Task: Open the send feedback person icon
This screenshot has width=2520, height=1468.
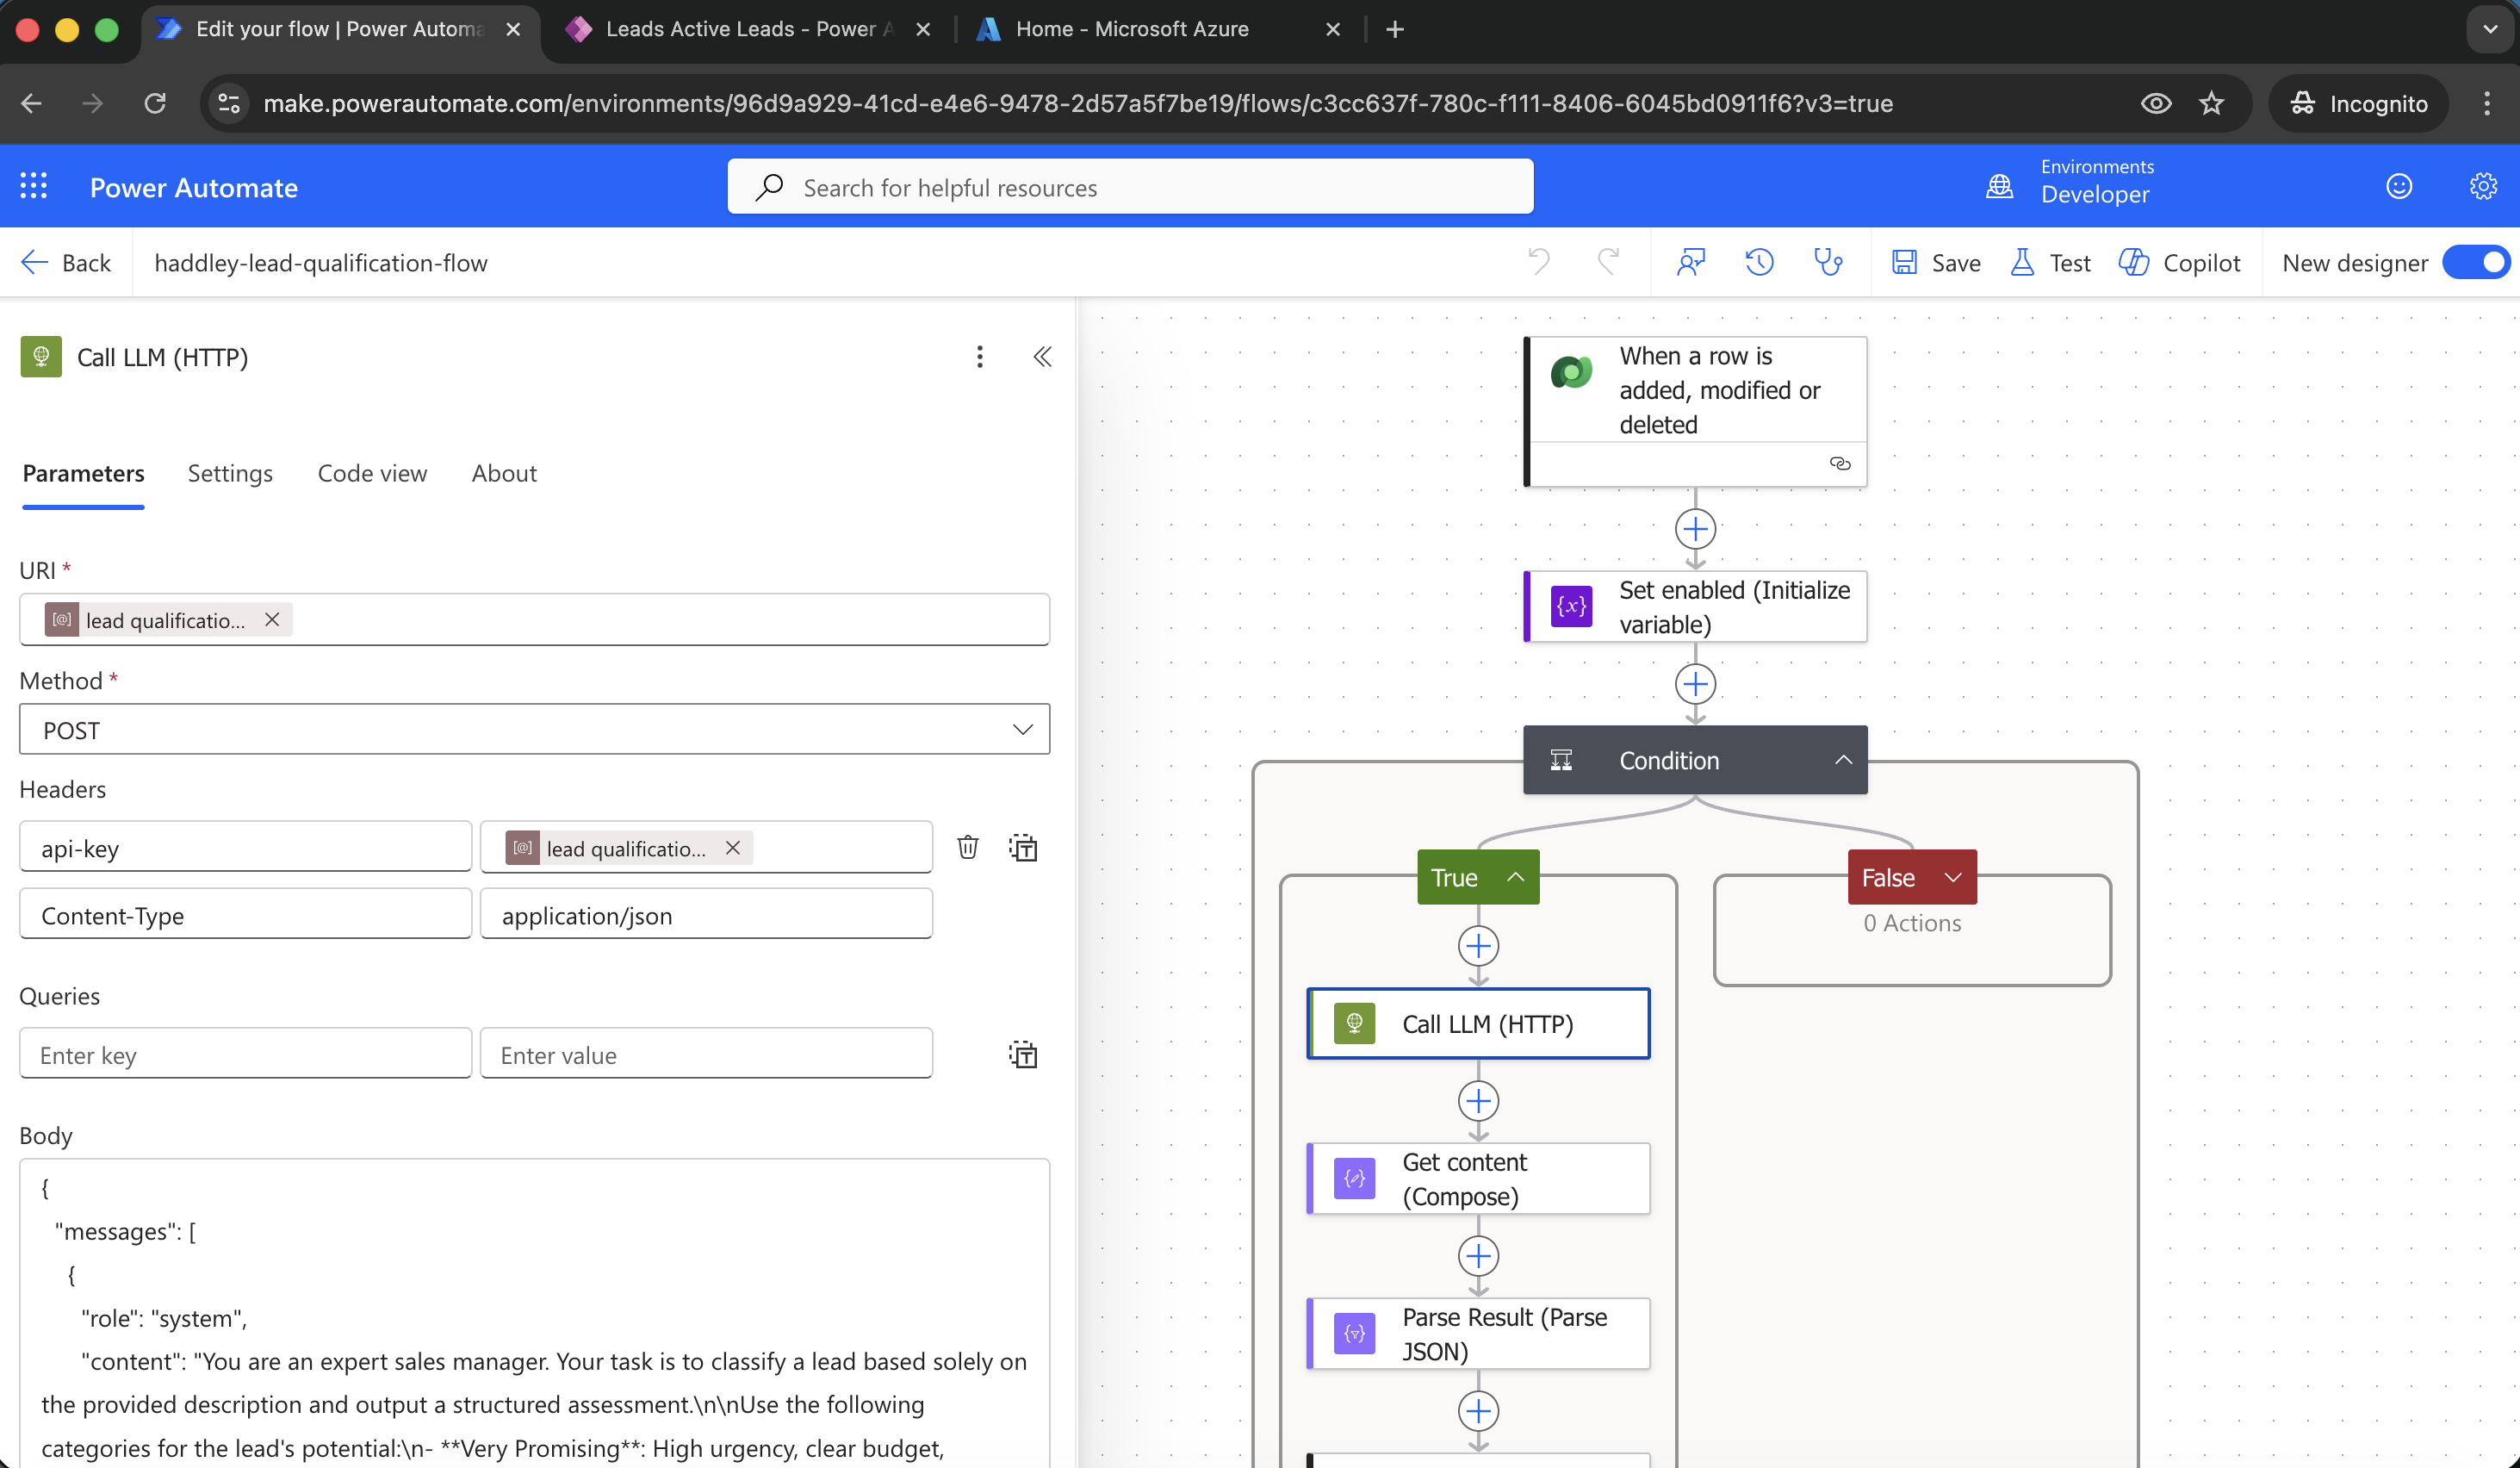Action: 1690,262
